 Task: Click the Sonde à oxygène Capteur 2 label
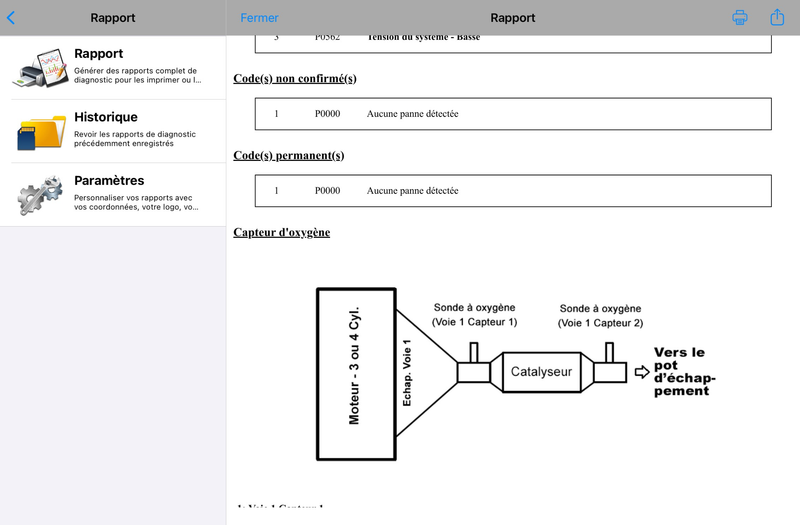(600, 316)
